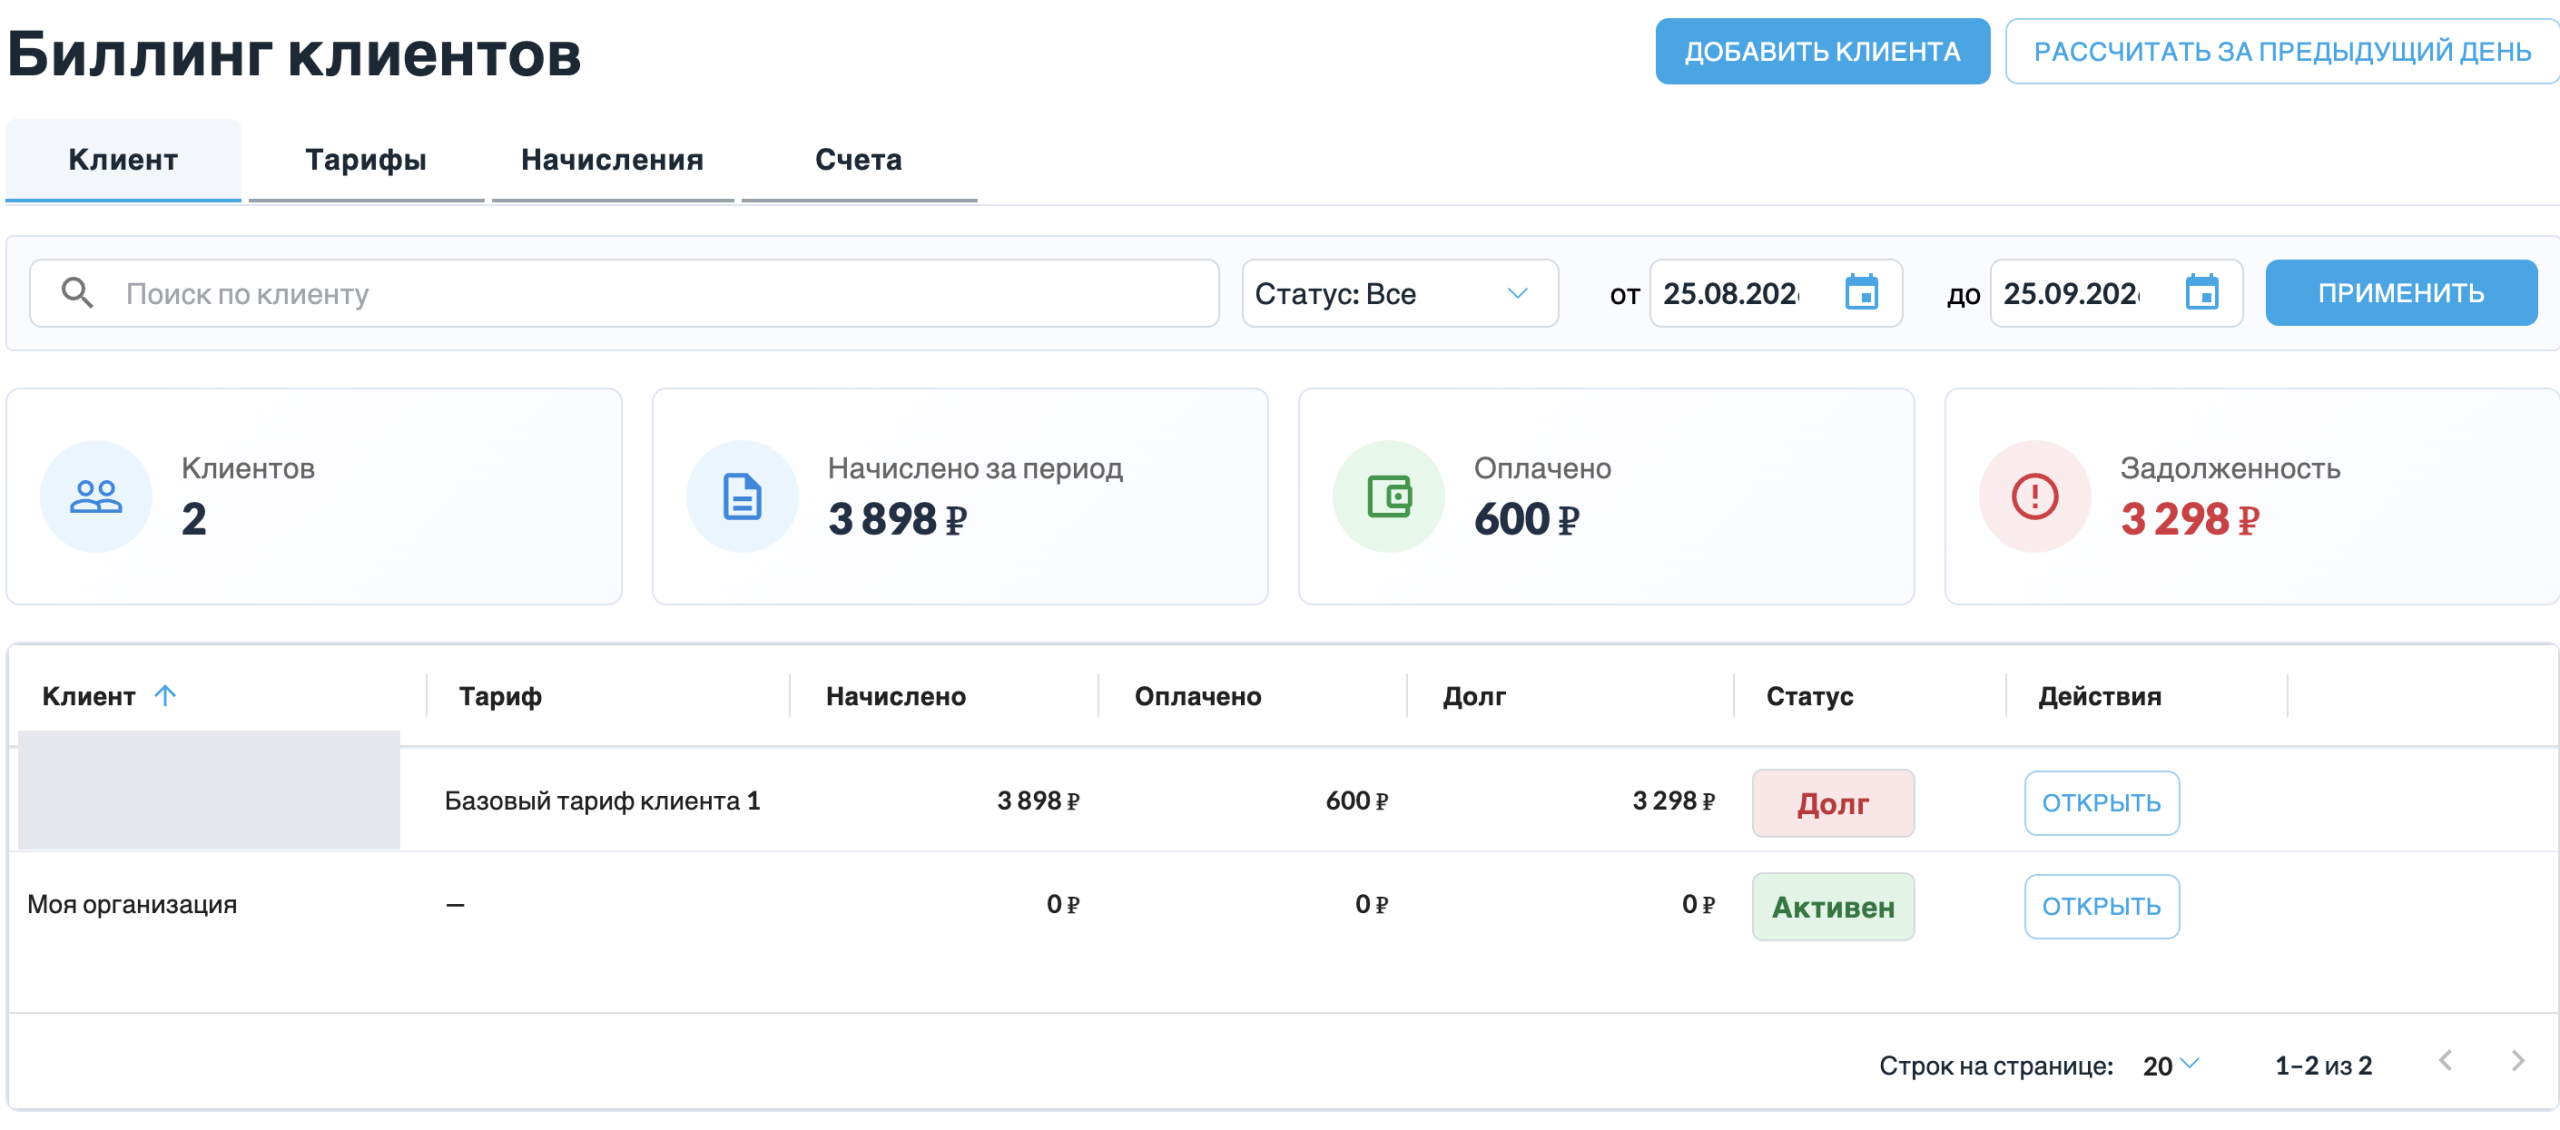This screenshot has height=1130, width=2560.
Task: Click РАССЧИТАТЬ ЗА ПРЕДЫДУЩИЙ ДЕНЬ button
Action: [2282, 51]
